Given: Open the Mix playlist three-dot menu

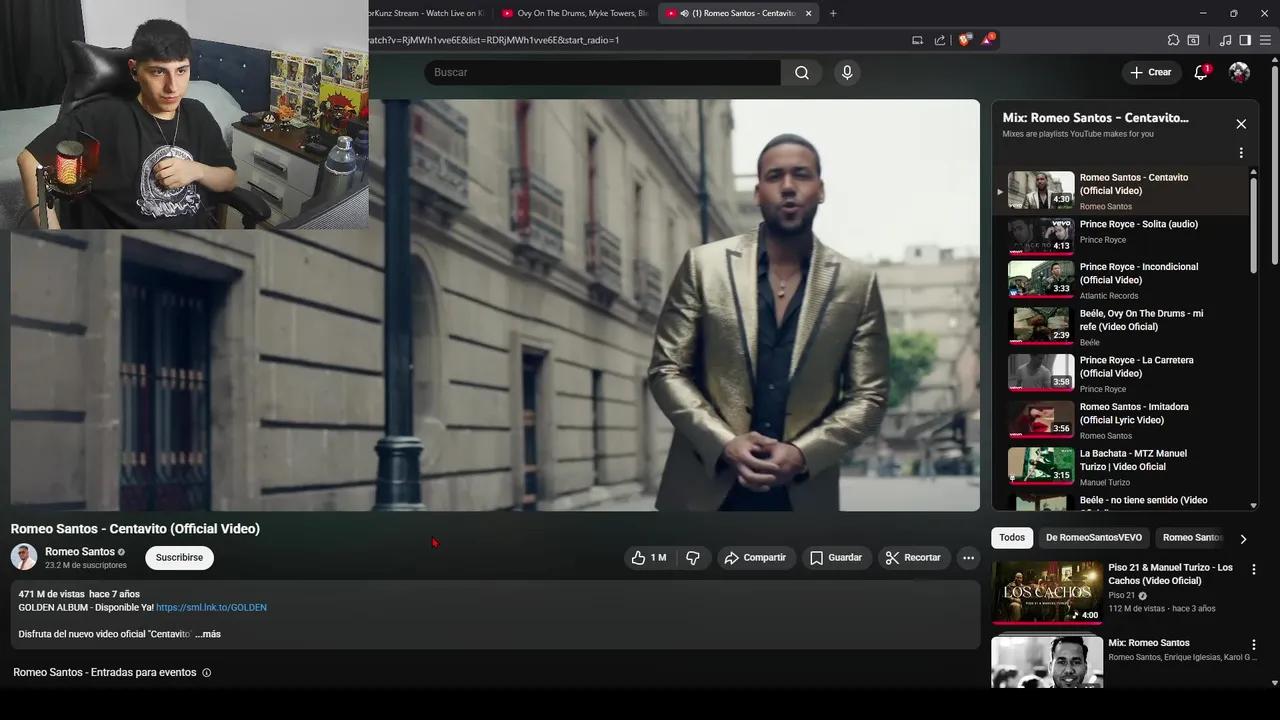Looking at the screenshot, I should [x=1241, y=153].
